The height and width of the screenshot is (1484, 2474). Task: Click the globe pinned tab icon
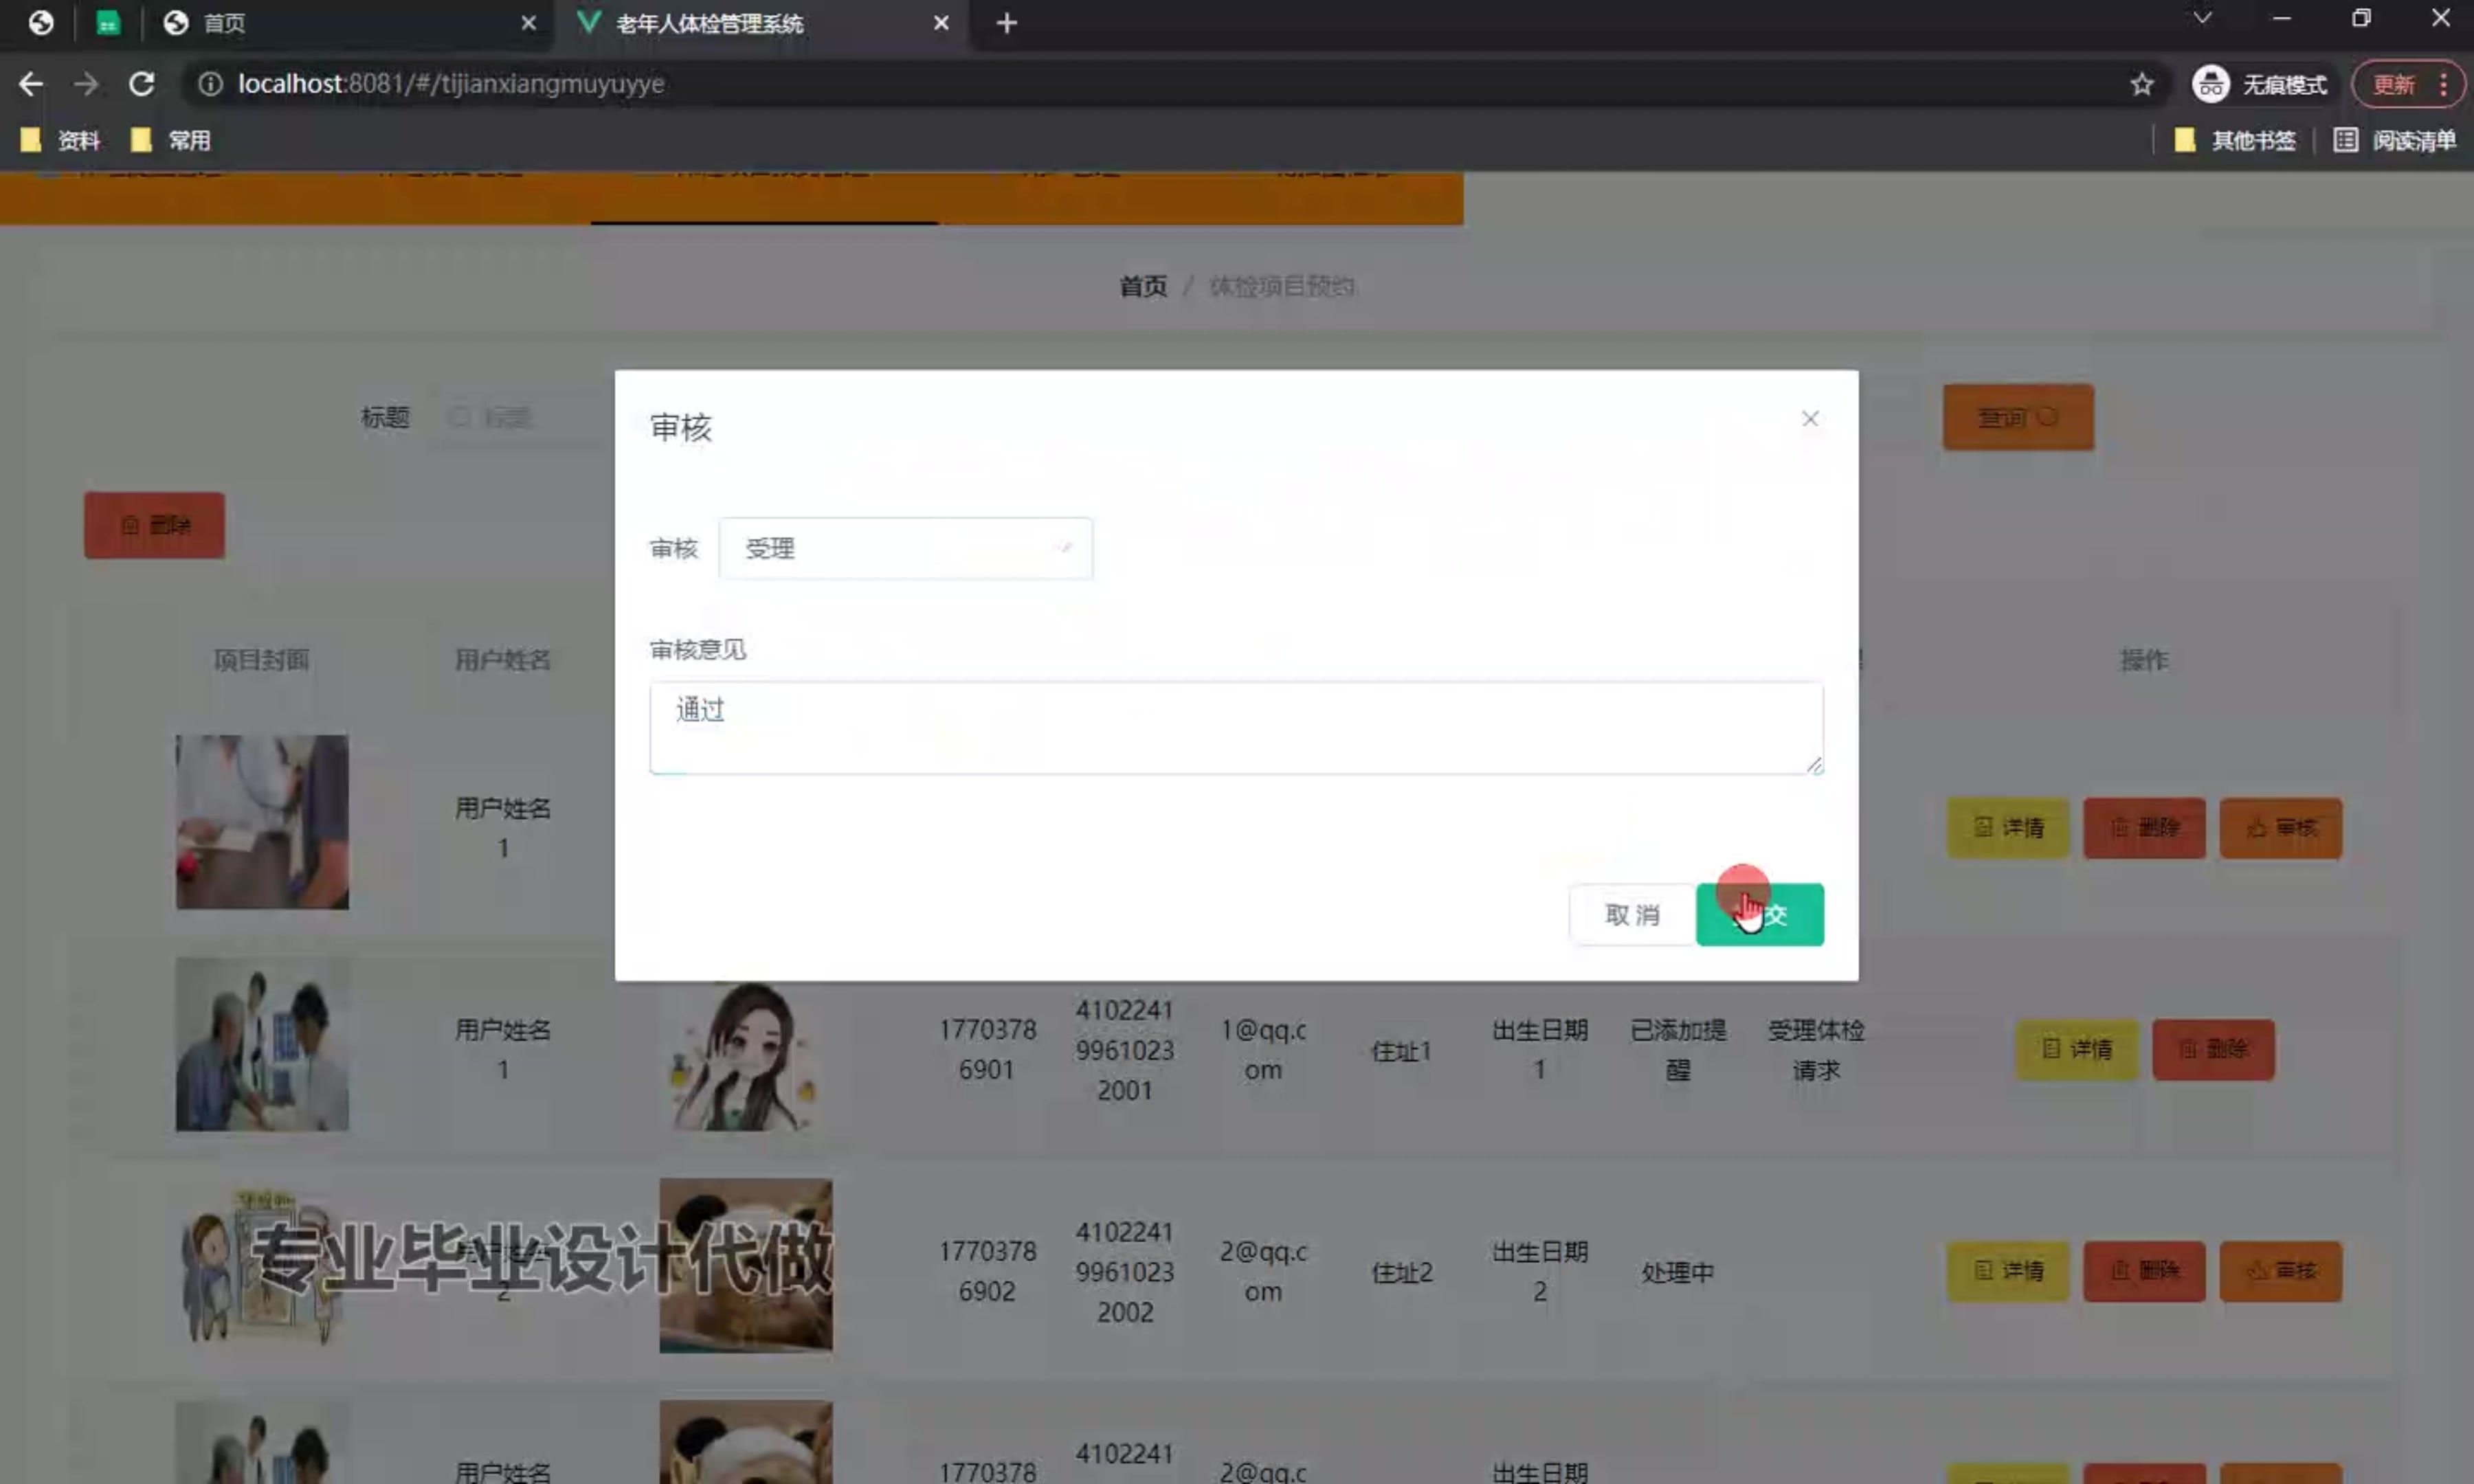point(40,23)
